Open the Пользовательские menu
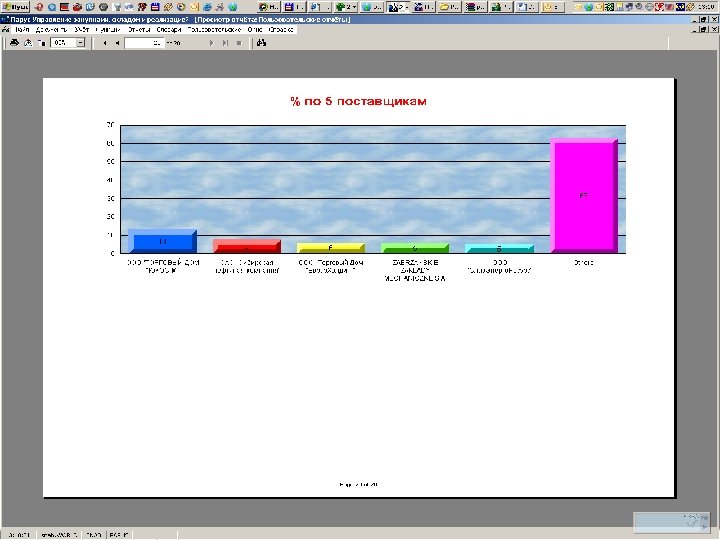The width and height of the screenshot is (720, 540). [214, 29]
